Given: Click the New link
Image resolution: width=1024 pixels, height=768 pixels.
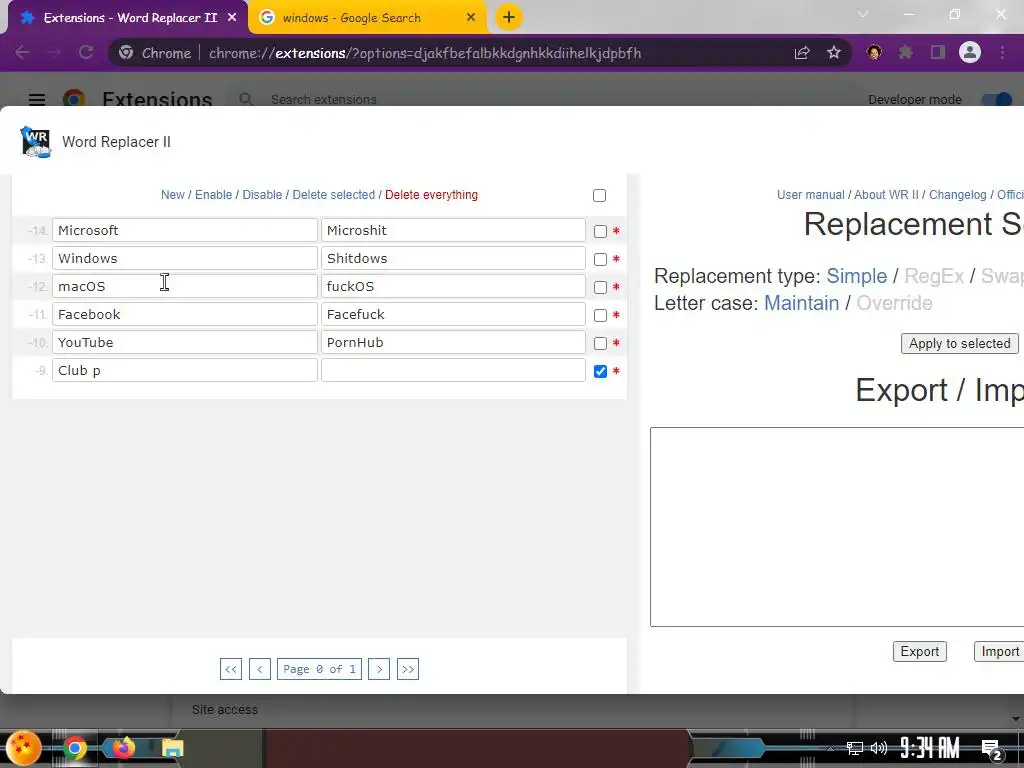Looking at the screenshot, I should [x=172, y=195].
